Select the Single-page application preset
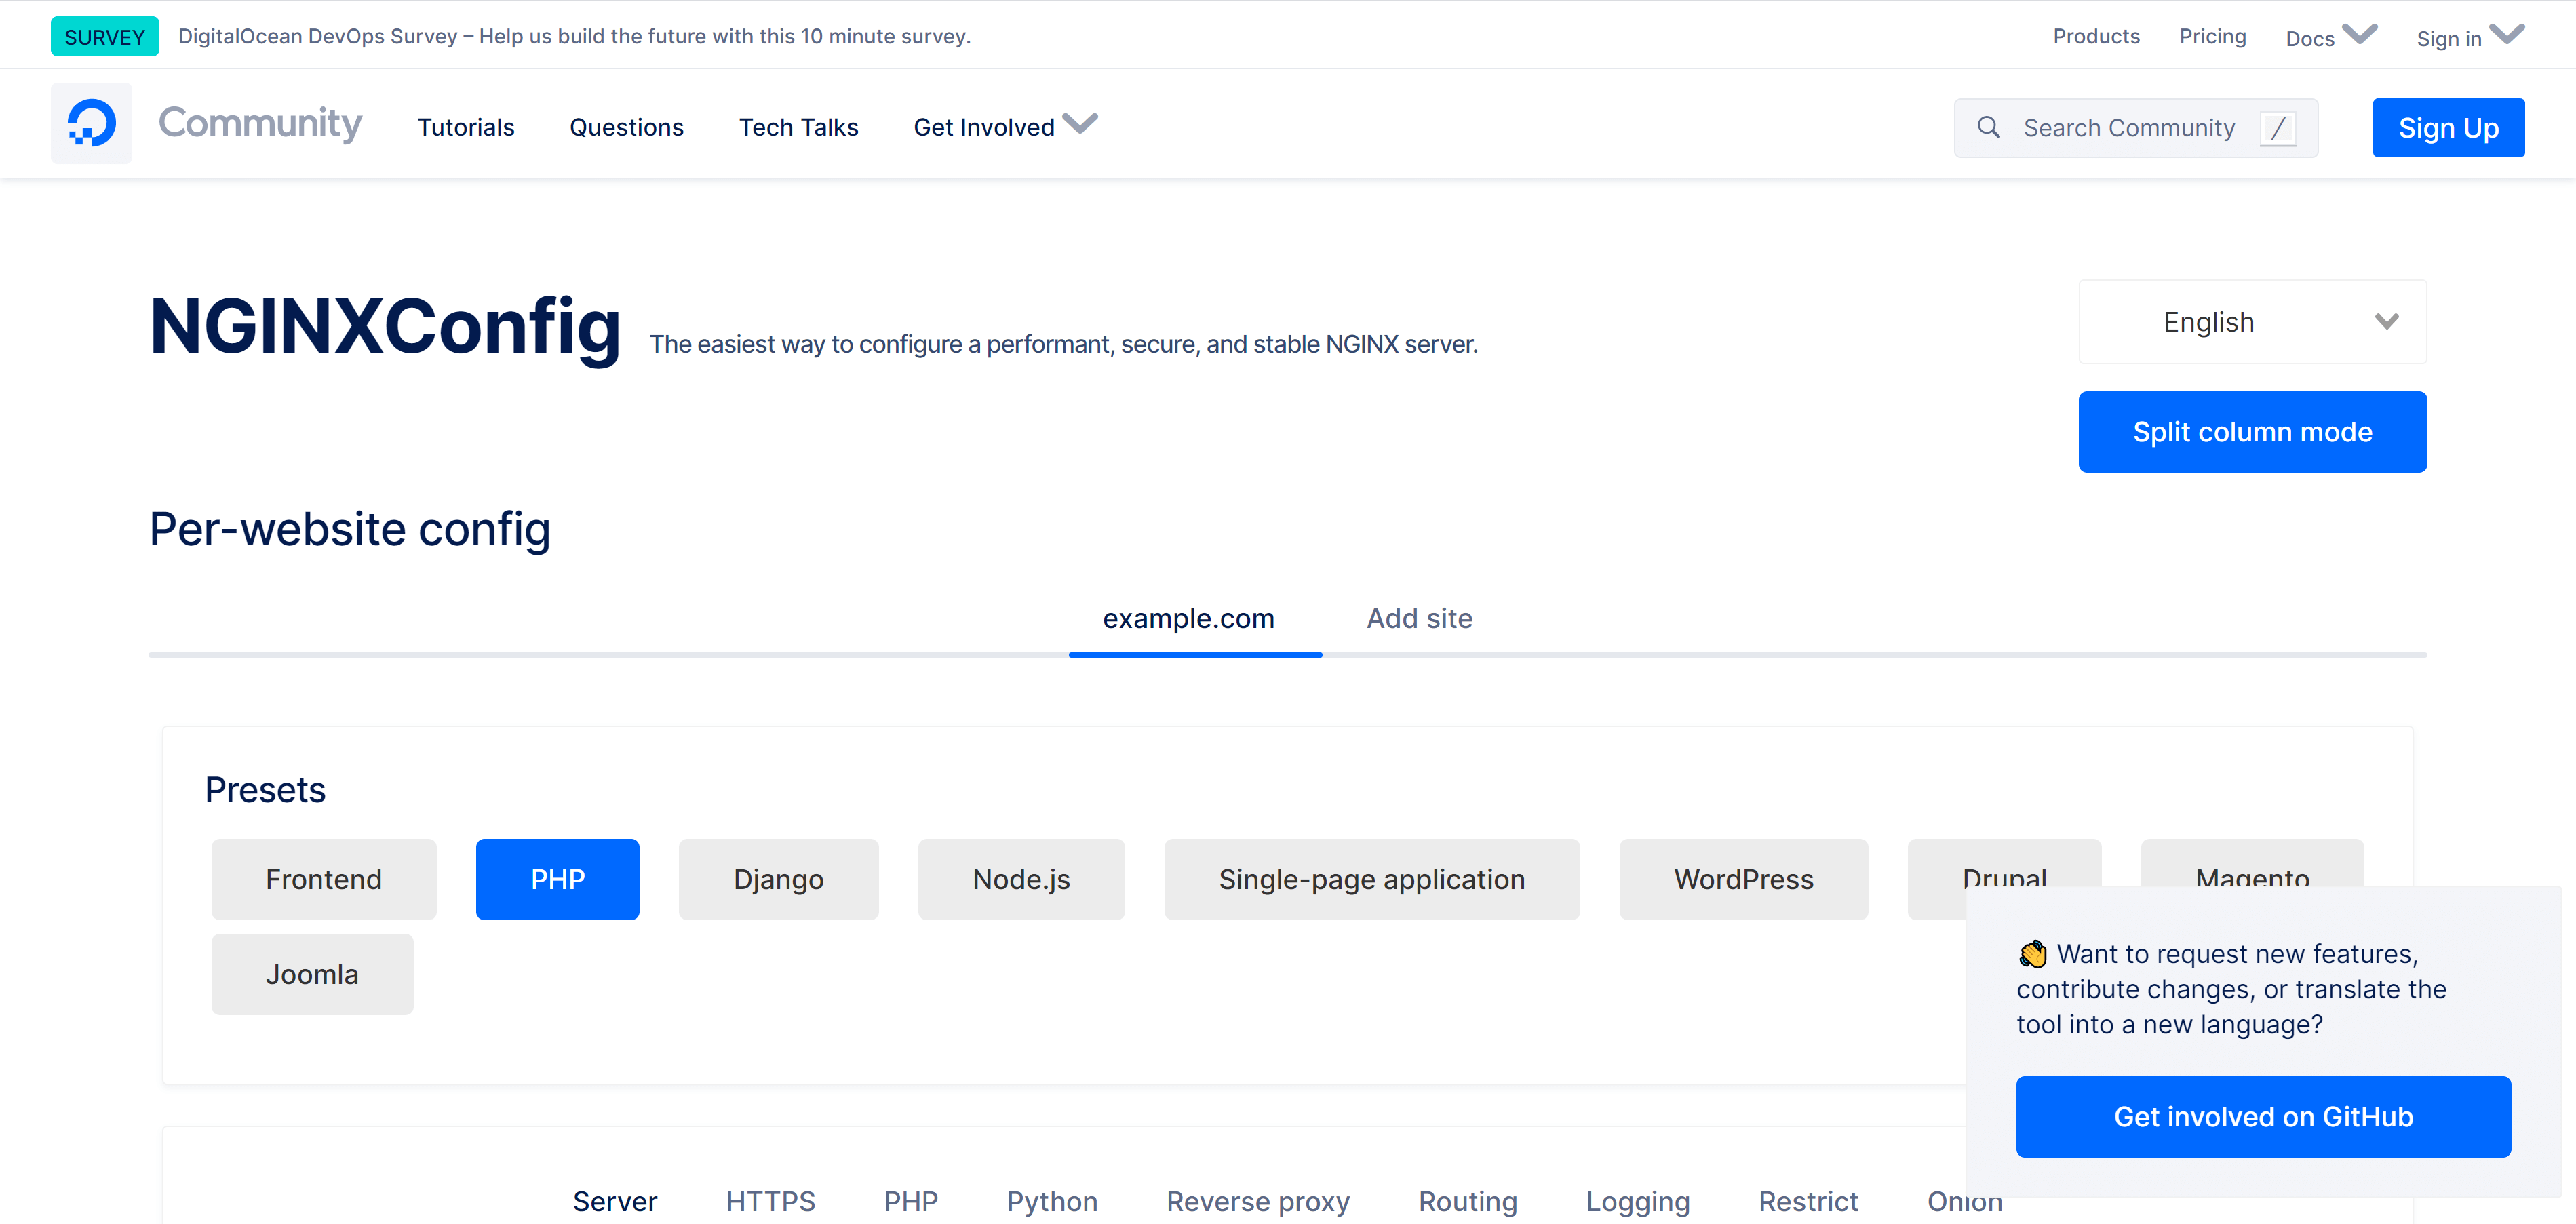This screenshot has width=2576, height=1224. coord(1371,879)
